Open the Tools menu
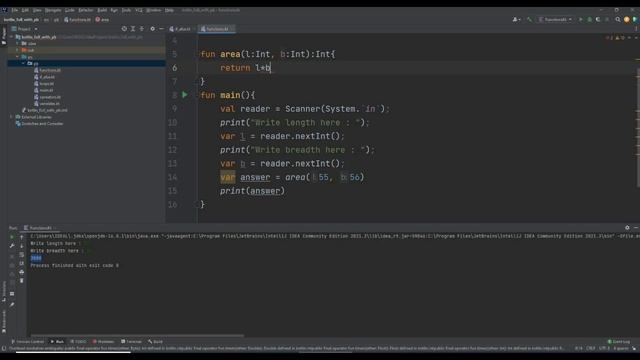This screenshot has width=640, height=360. coord(126,10)
